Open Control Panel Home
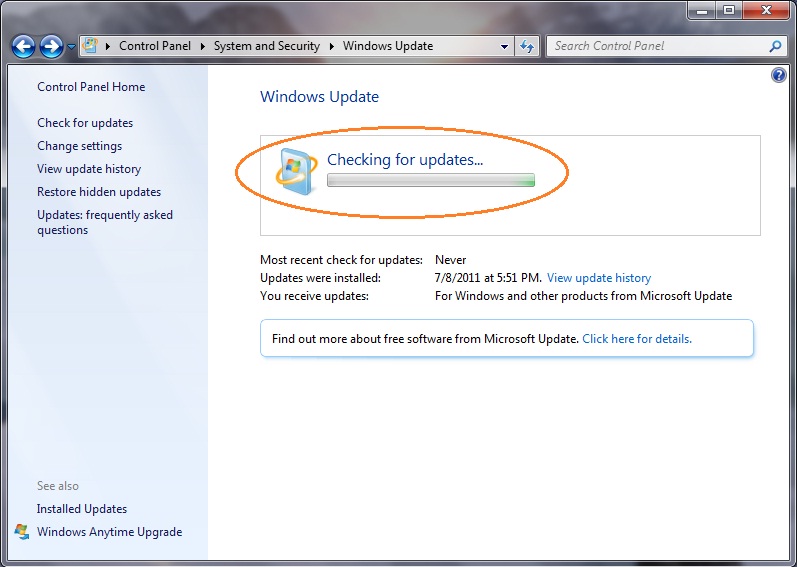This screenshot has width=797, height=567. tap(91, 87)
